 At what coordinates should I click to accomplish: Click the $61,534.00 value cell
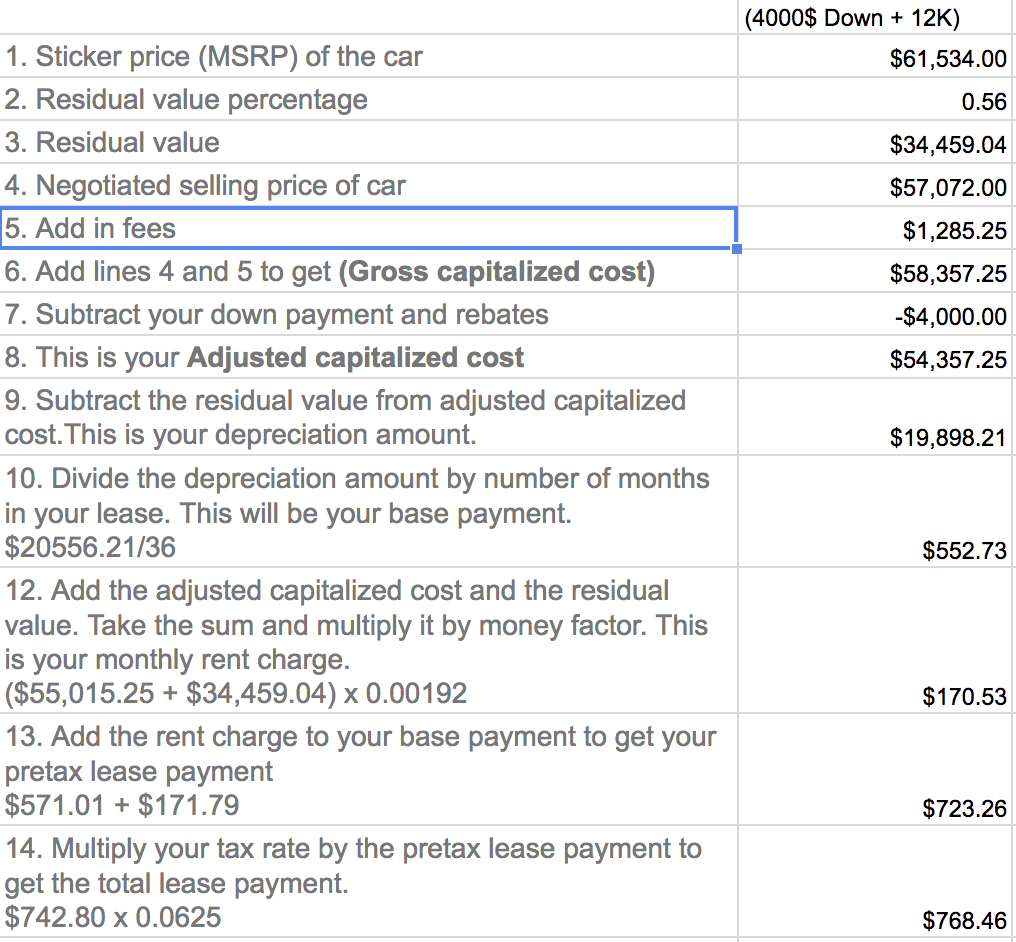point(874,56)
